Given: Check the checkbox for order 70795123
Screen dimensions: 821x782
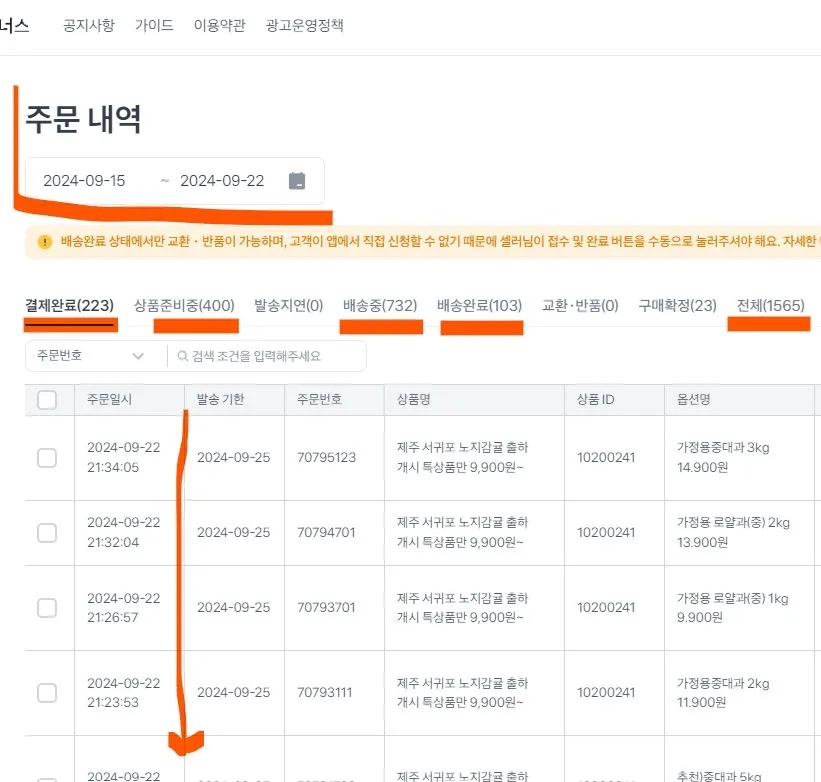Looking at the screenshot, I should coord(47,456).
